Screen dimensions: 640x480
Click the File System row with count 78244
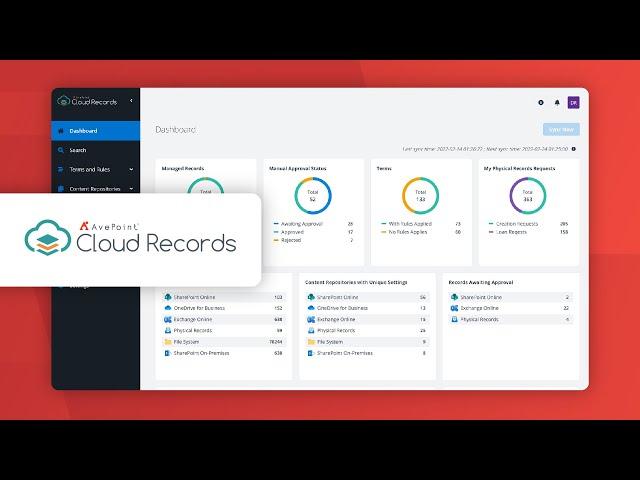(224, 342)
